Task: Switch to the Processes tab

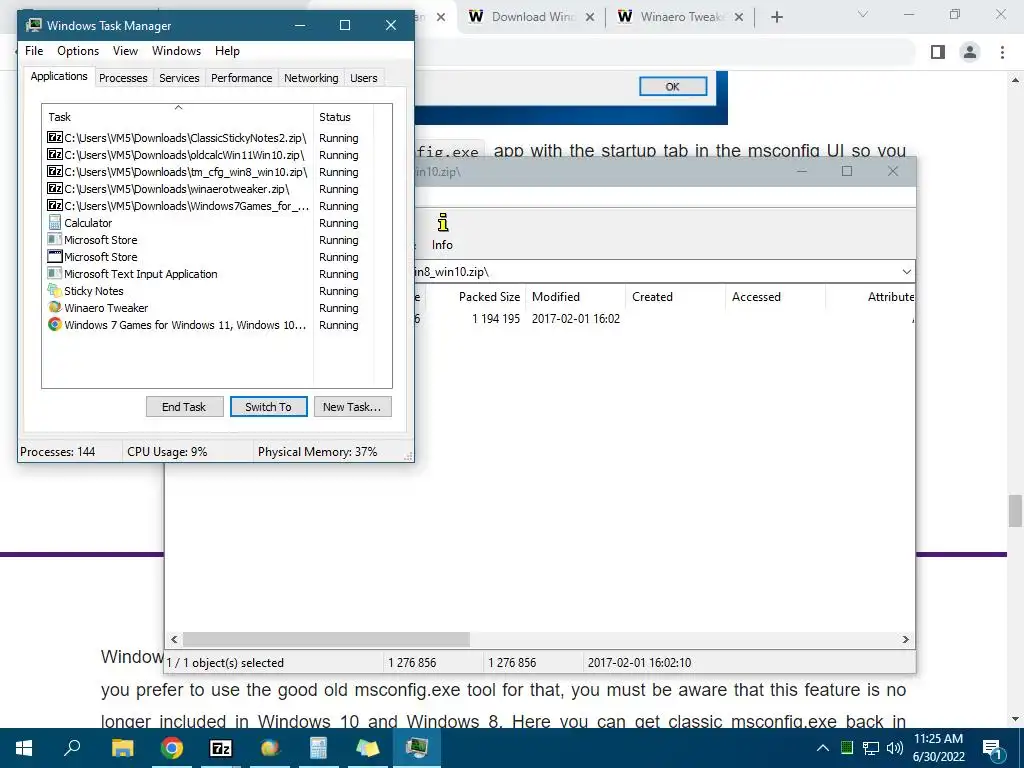Action: 123,78
